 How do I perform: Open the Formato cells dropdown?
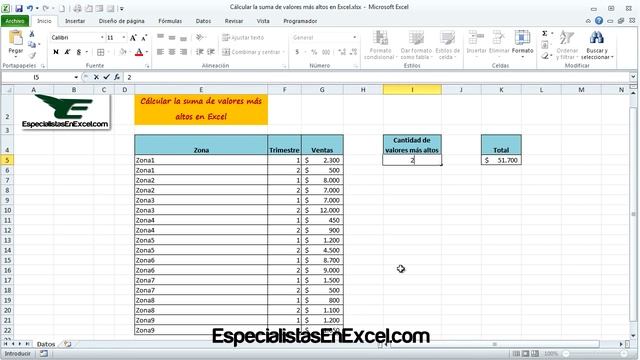tap(522, 44)
